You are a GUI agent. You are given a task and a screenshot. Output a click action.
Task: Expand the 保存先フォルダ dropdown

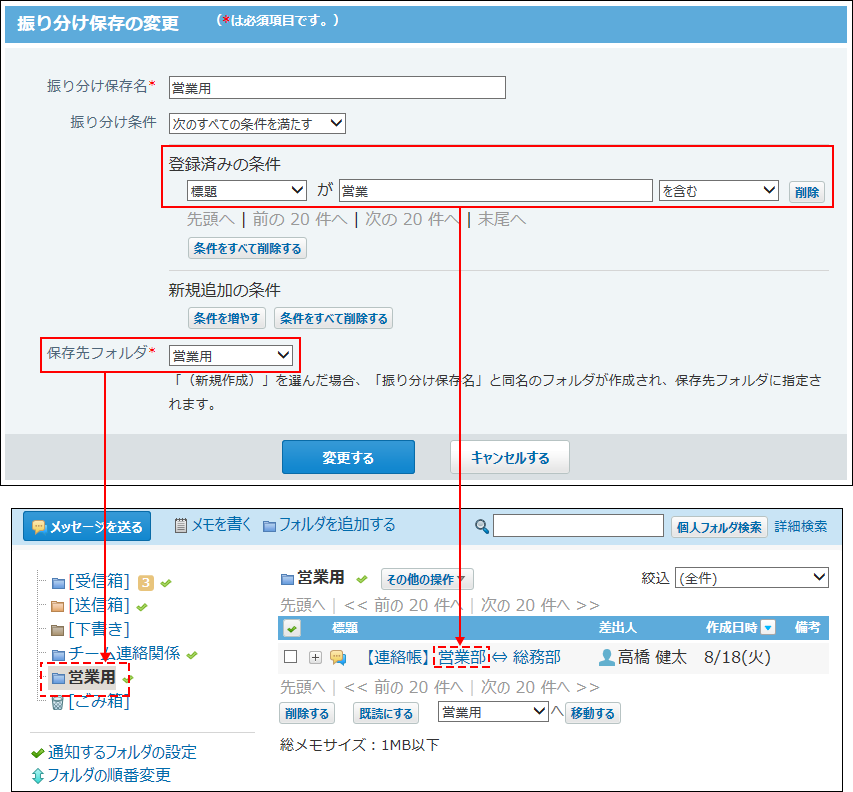pyautogui.click(x=230, y=355)
